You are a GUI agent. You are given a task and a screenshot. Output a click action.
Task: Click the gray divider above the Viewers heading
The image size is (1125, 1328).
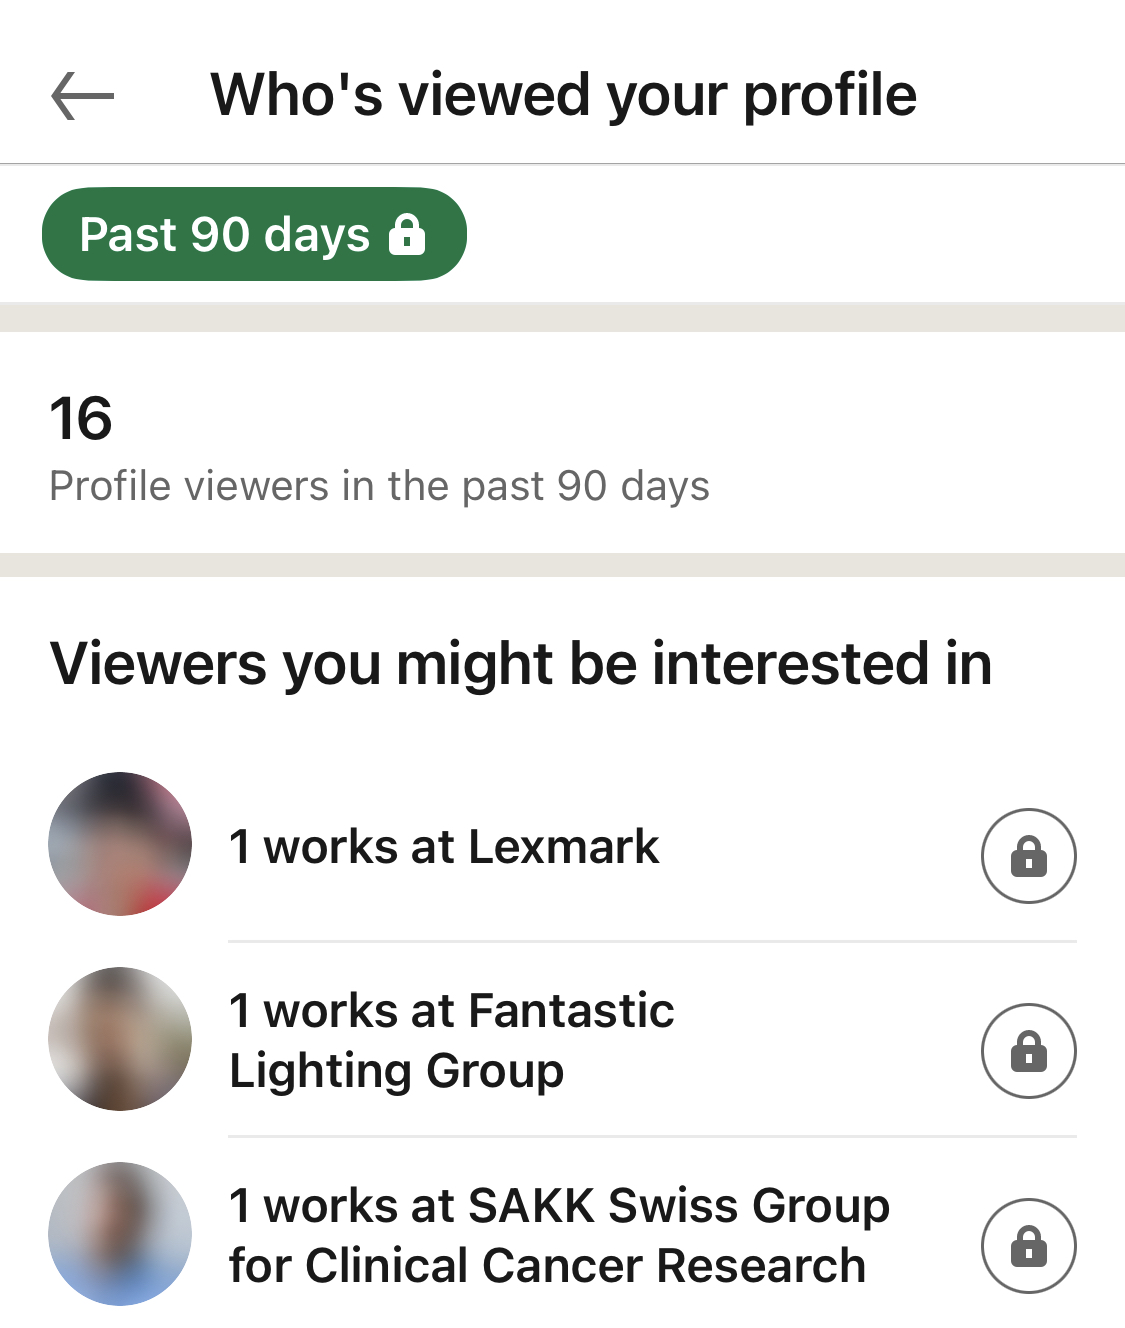(562, 565)
